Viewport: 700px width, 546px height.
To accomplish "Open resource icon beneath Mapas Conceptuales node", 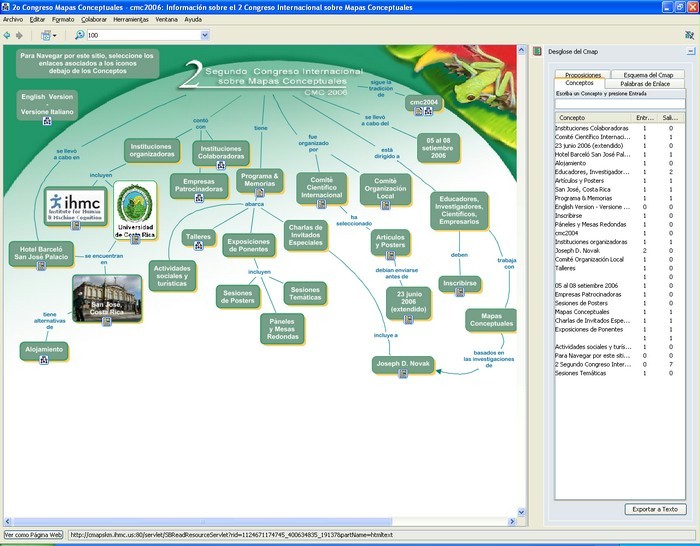I will coord(493,332).
